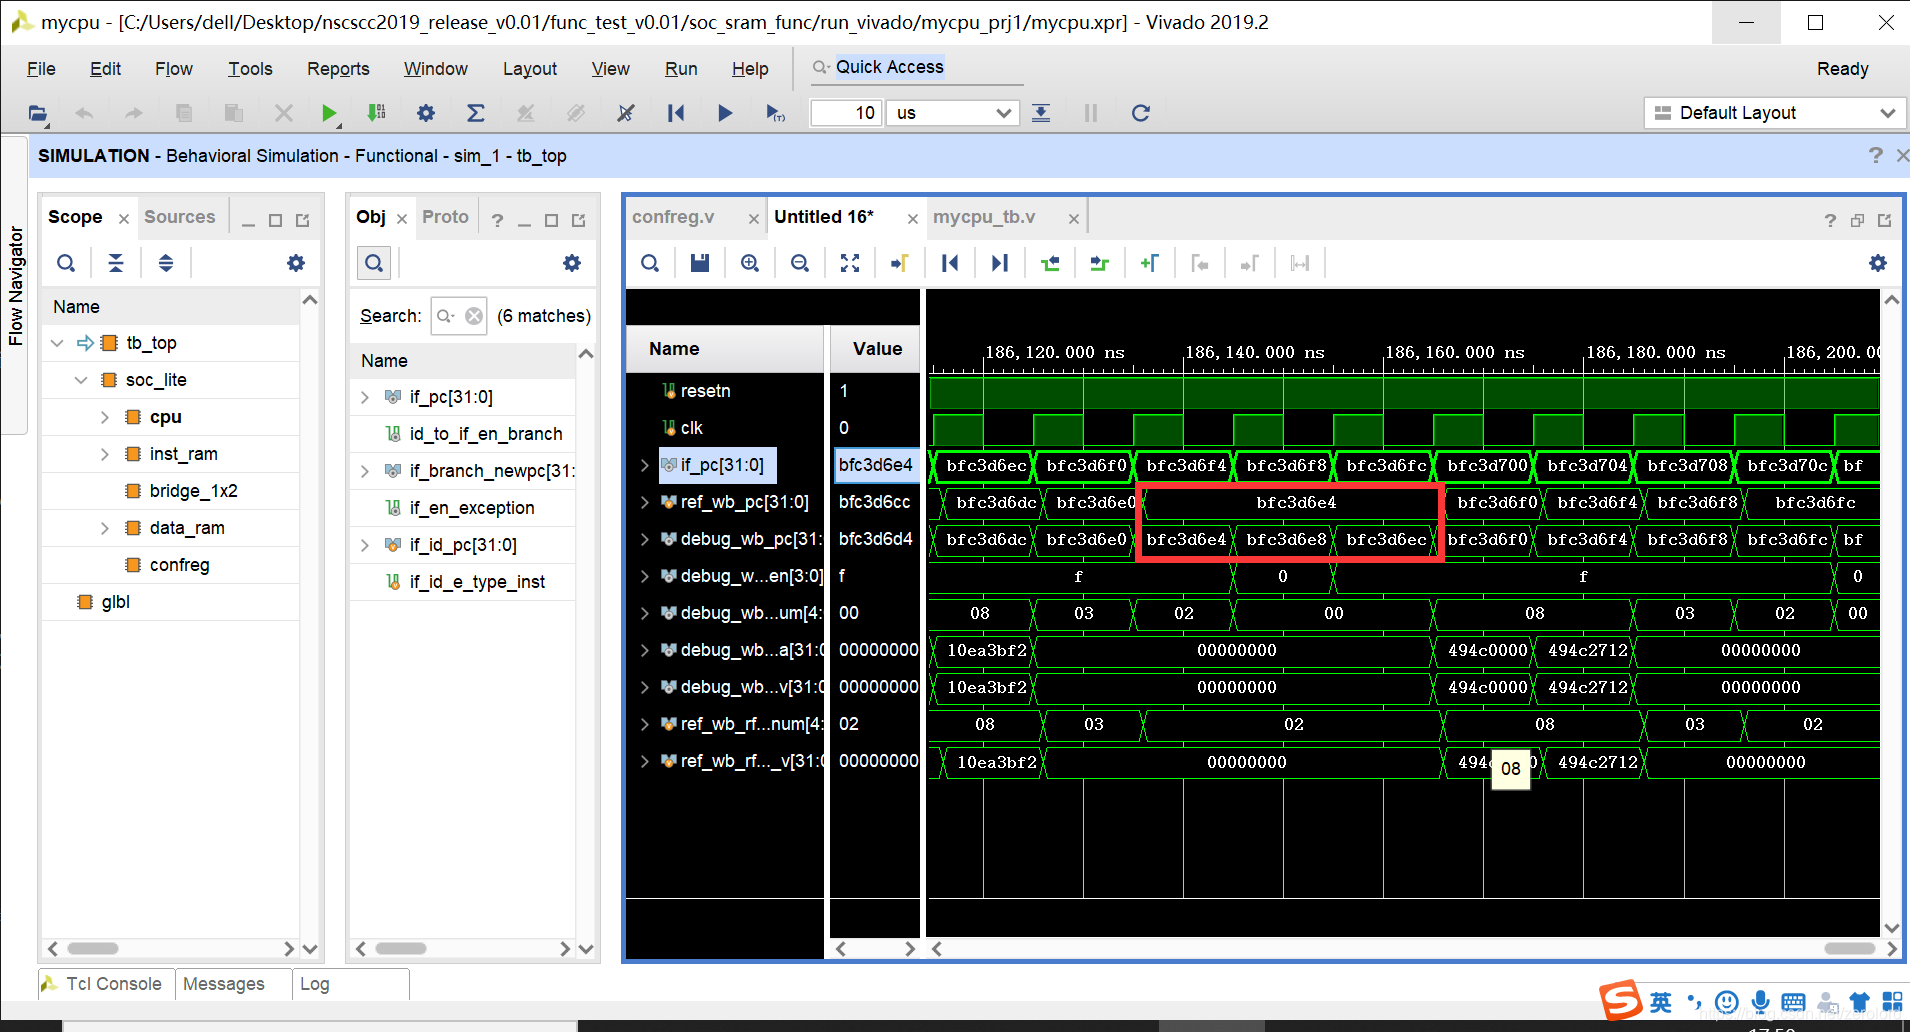Viewport: 1910px width, 1032px height.
Task: Collapse the soc_lite scope node
Action: [x=81, y=380]
